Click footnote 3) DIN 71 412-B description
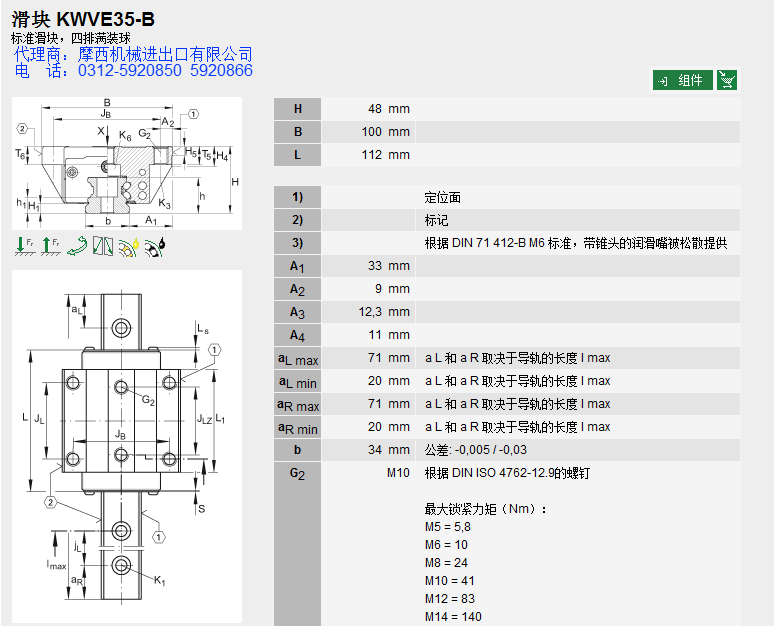Image resolution: width=774 pixels, height=626 pixels. (575, 243)
